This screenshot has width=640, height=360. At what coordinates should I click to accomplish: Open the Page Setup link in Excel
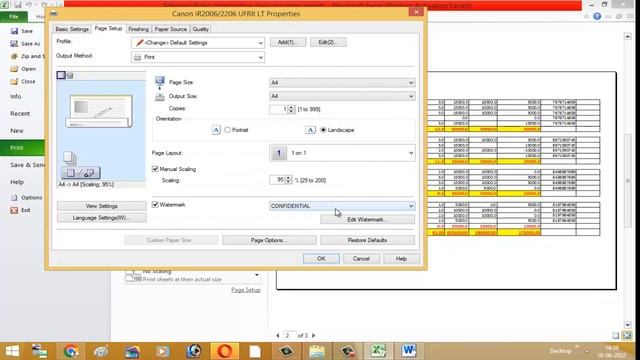click(x=246, y=290)
